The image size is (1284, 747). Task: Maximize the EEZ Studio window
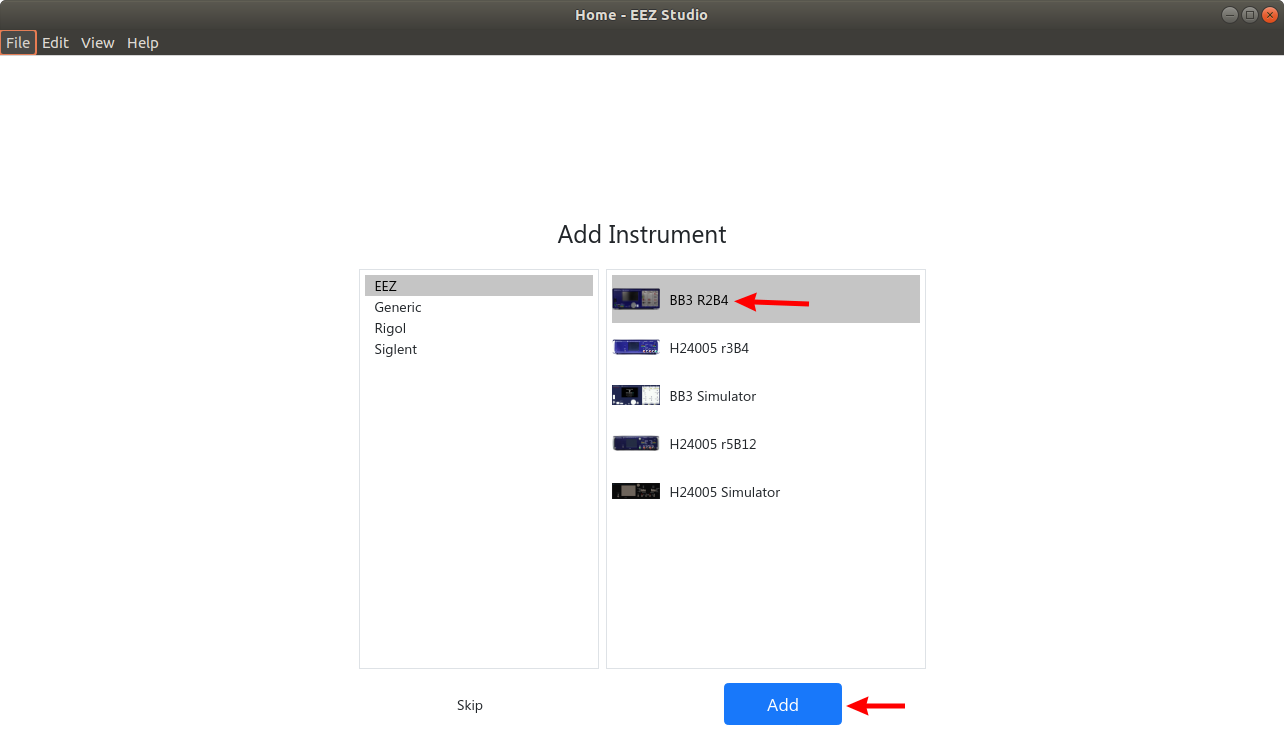click(x=1250, y=14)
